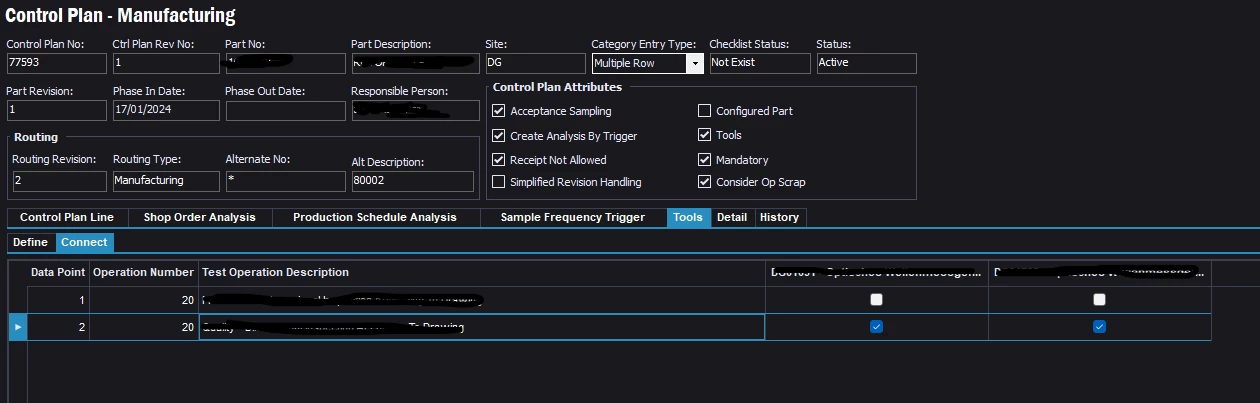Sort by the Data Point column header
The image size is (1260, 403).
(58, 272)
